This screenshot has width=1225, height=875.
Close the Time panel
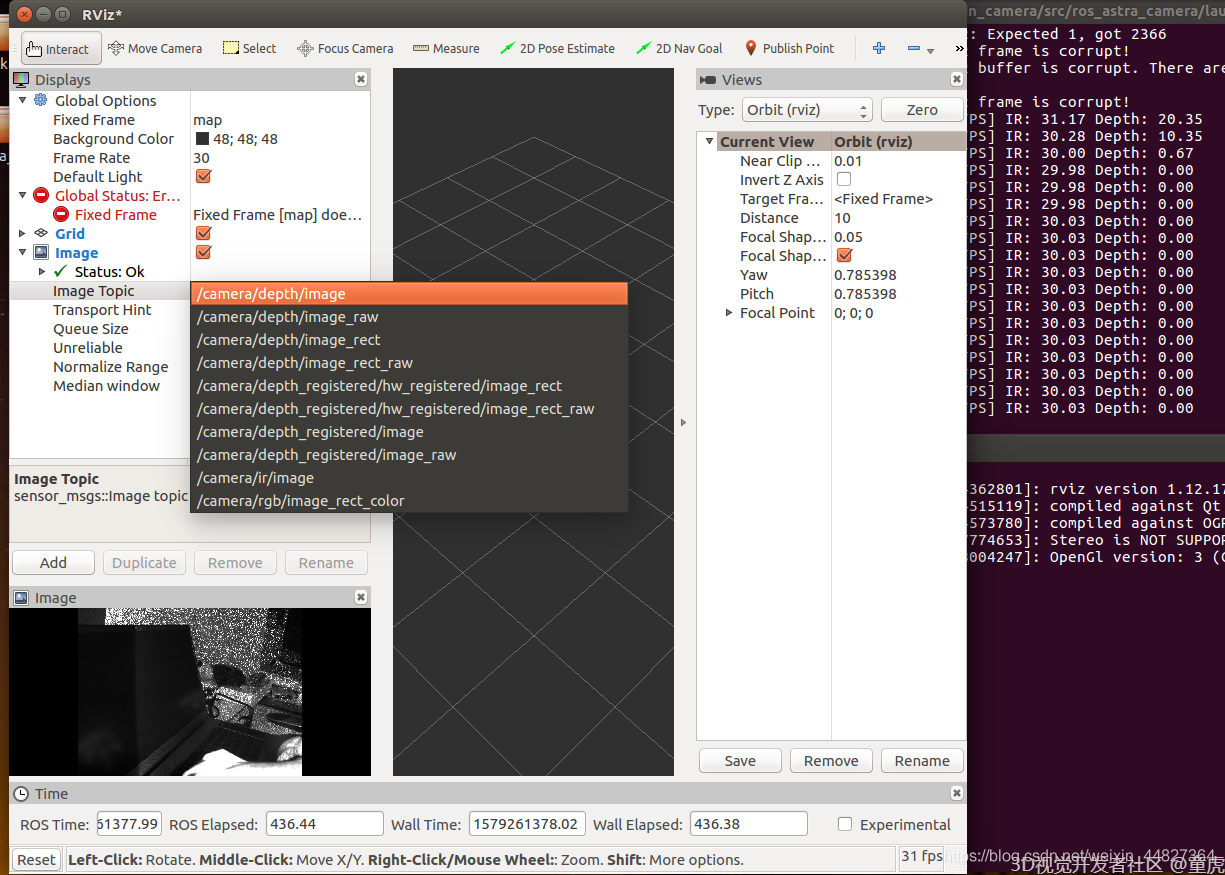[957, 793]
